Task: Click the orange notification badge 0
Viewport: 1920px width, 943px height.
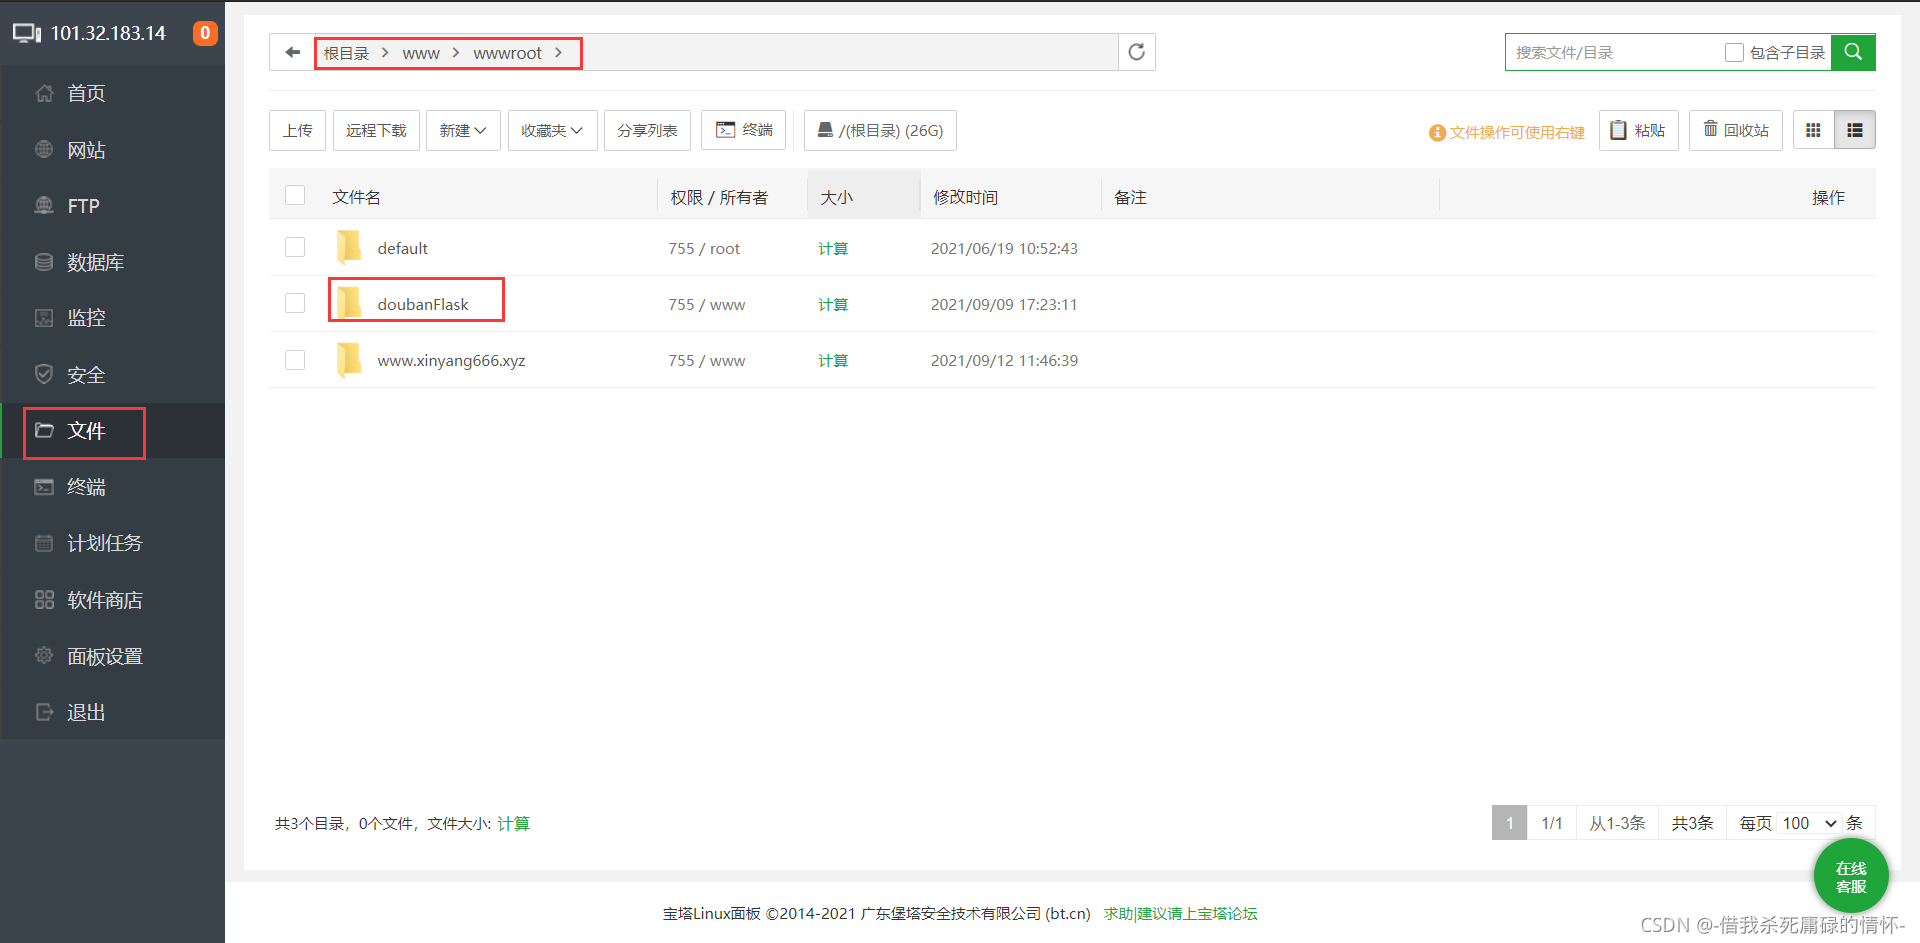Action: coord(205,33)
